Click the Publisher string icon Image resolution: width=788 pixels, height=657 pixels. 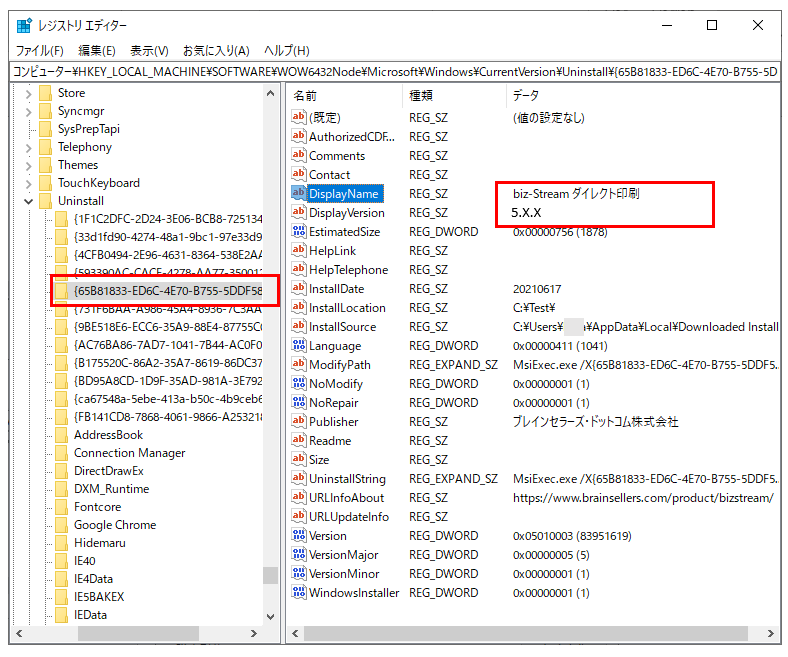tap(299, 421)
